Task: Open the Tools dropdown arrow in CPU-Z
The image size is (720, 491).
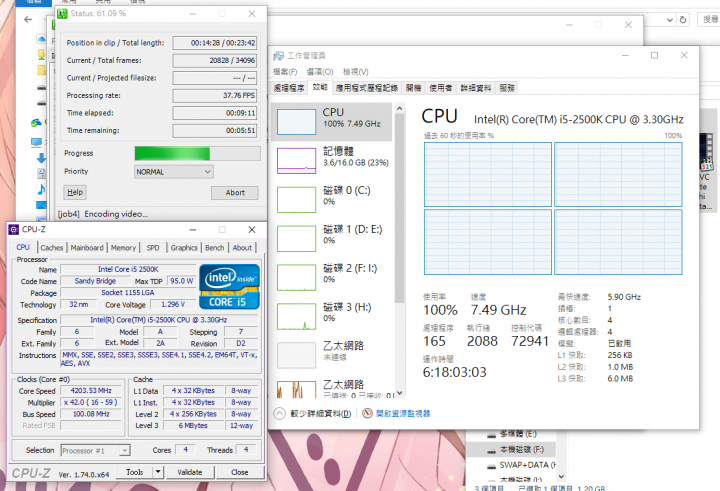Action: point(158,472)
